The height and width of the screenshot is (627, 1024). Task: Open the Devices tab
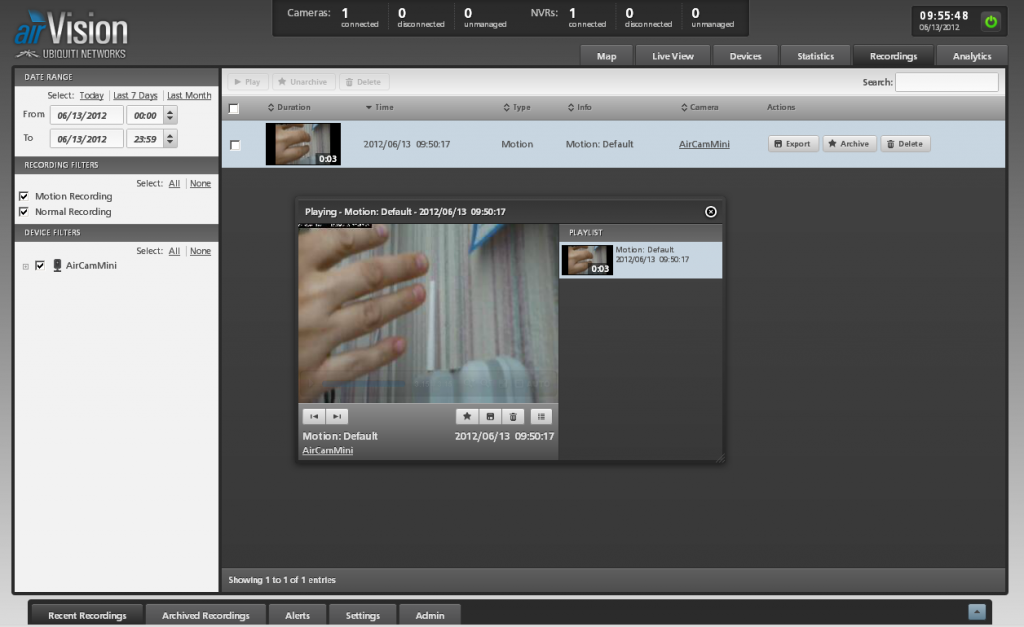[745, 56]
